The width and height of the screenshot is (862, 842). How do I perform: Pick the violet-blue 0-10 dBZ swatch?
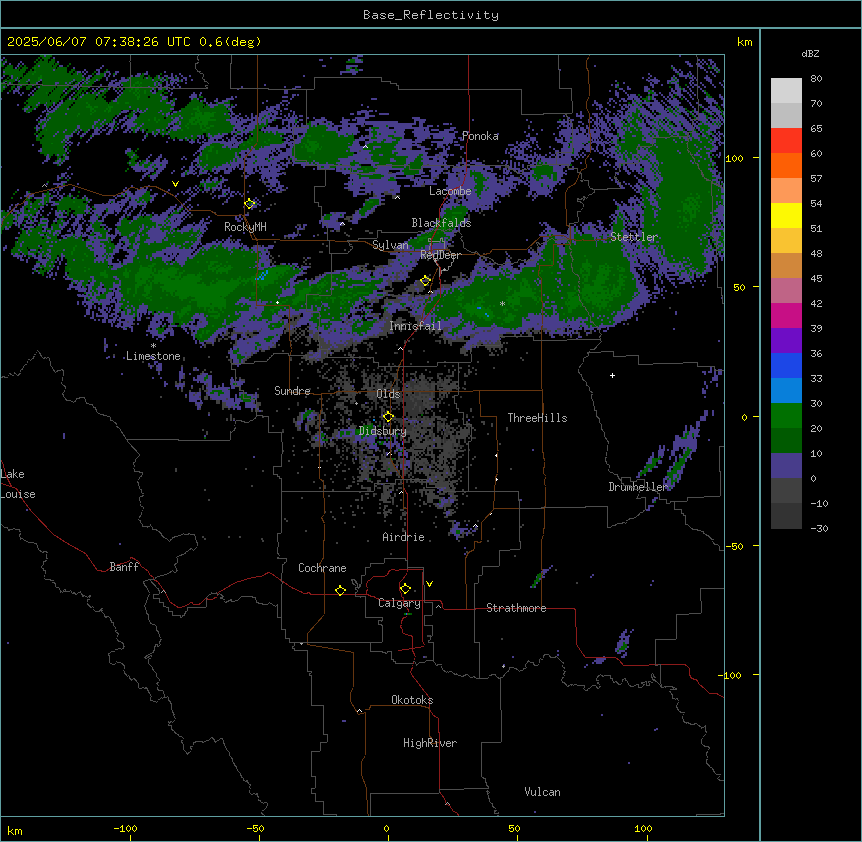[x=786, y=466]
